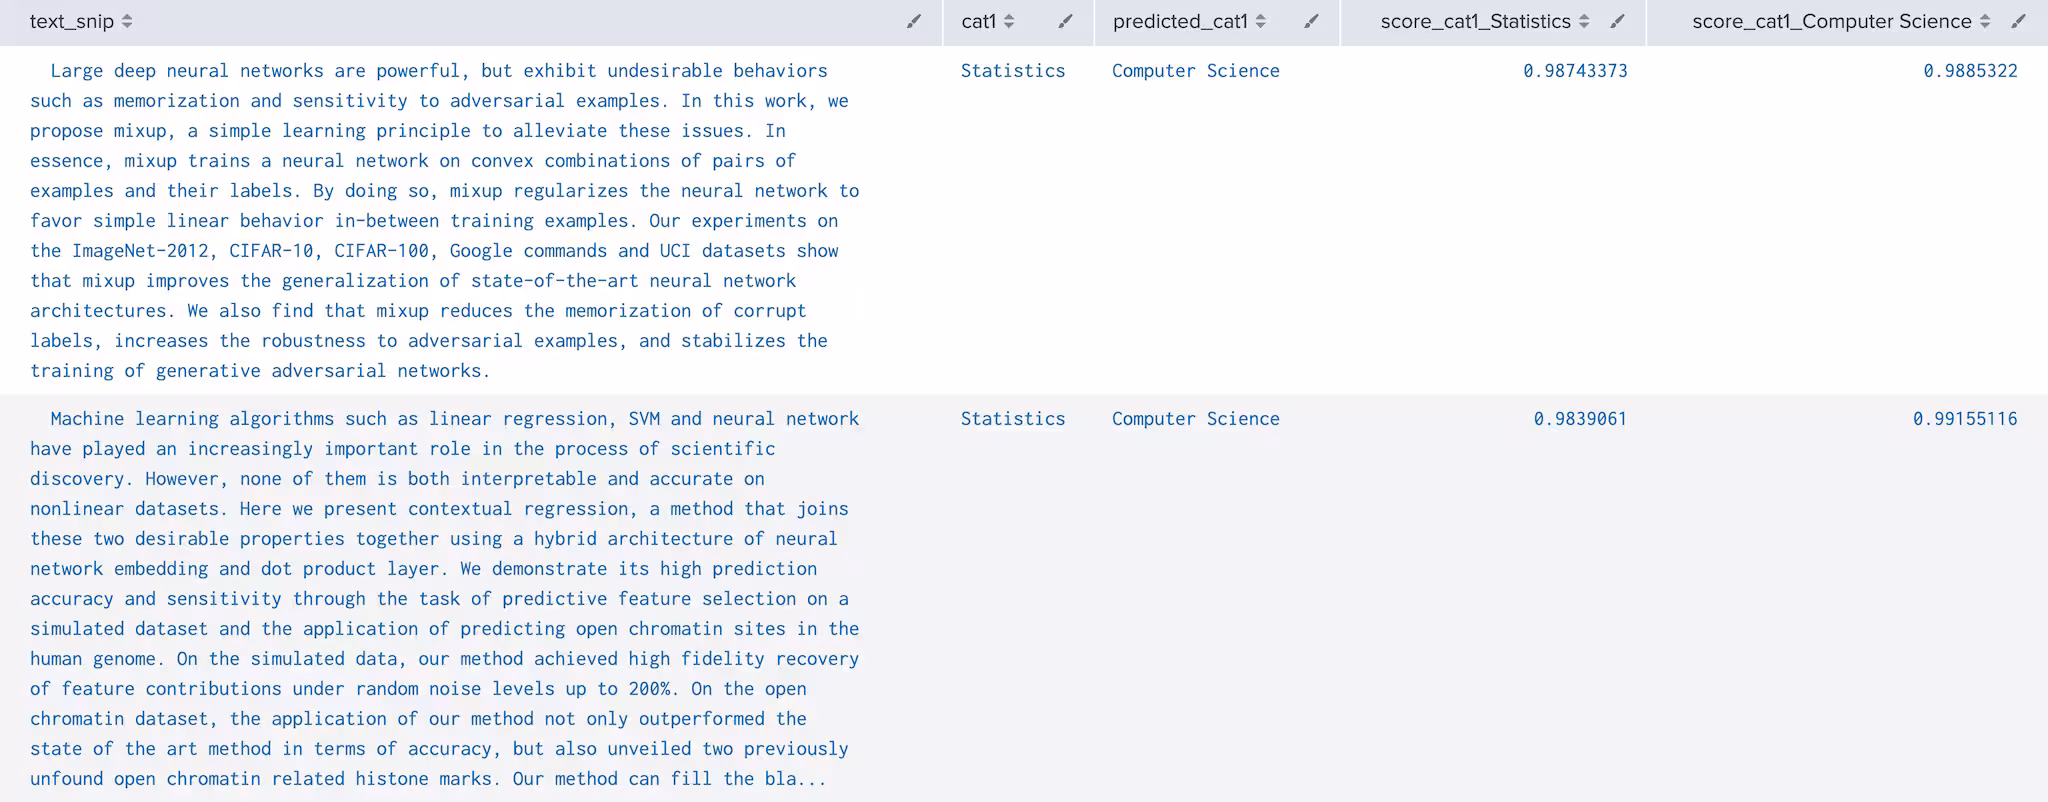Screen dimensions: 2048x802
Task: Click the Computer Science prediction in the second row
Action: [1196, 418]
